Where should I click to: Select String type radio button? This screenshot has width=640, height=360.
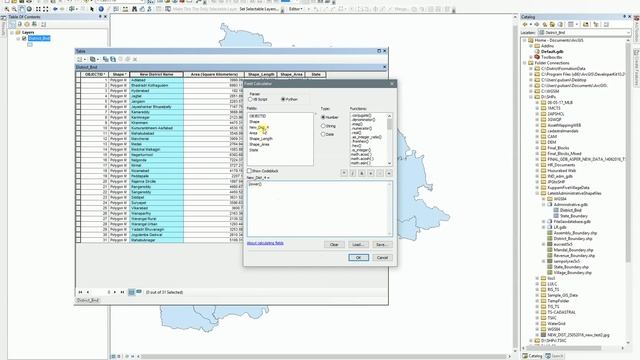323,126
